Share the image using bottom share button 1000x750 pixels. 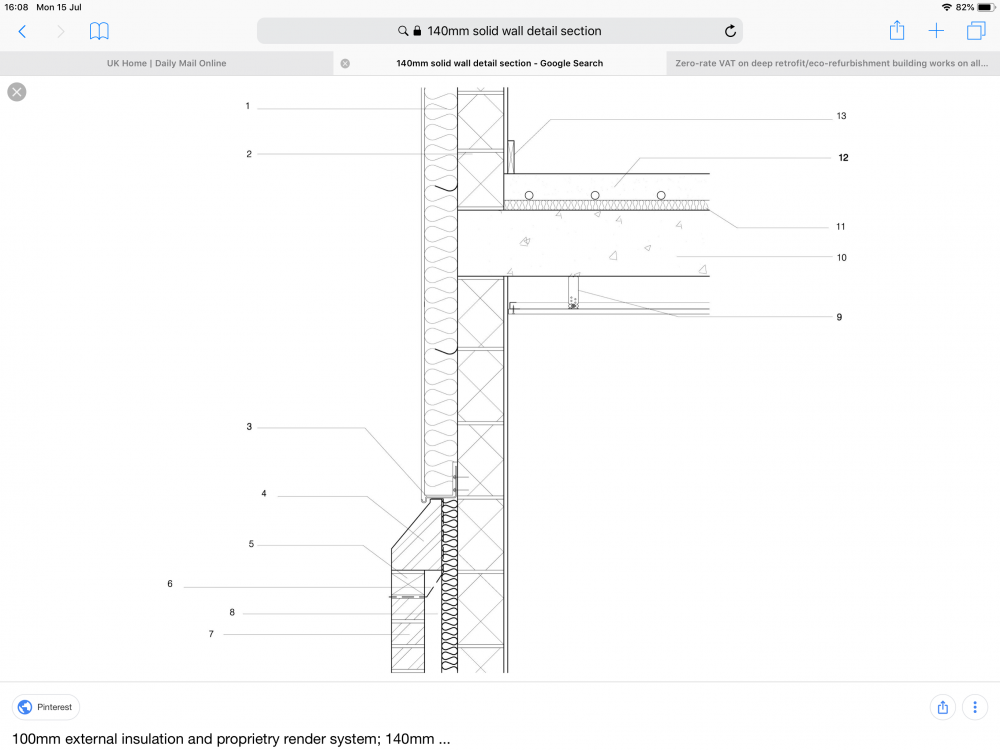click(943, 707)
